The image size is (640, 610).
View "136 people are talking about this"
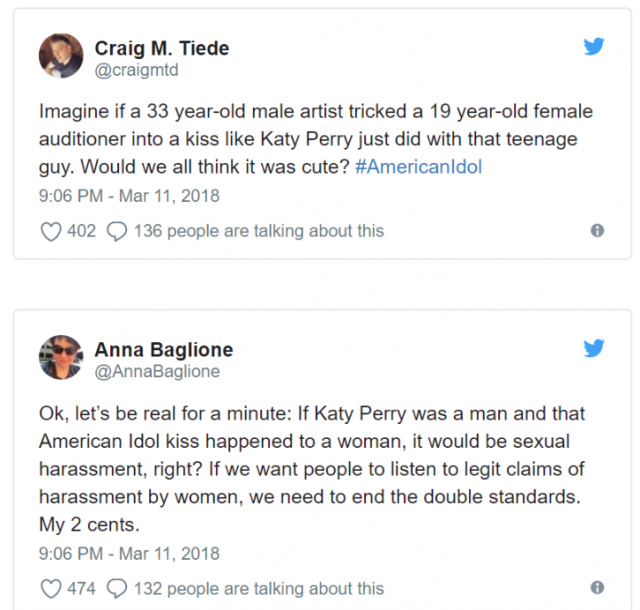click(x=258, y=231)
